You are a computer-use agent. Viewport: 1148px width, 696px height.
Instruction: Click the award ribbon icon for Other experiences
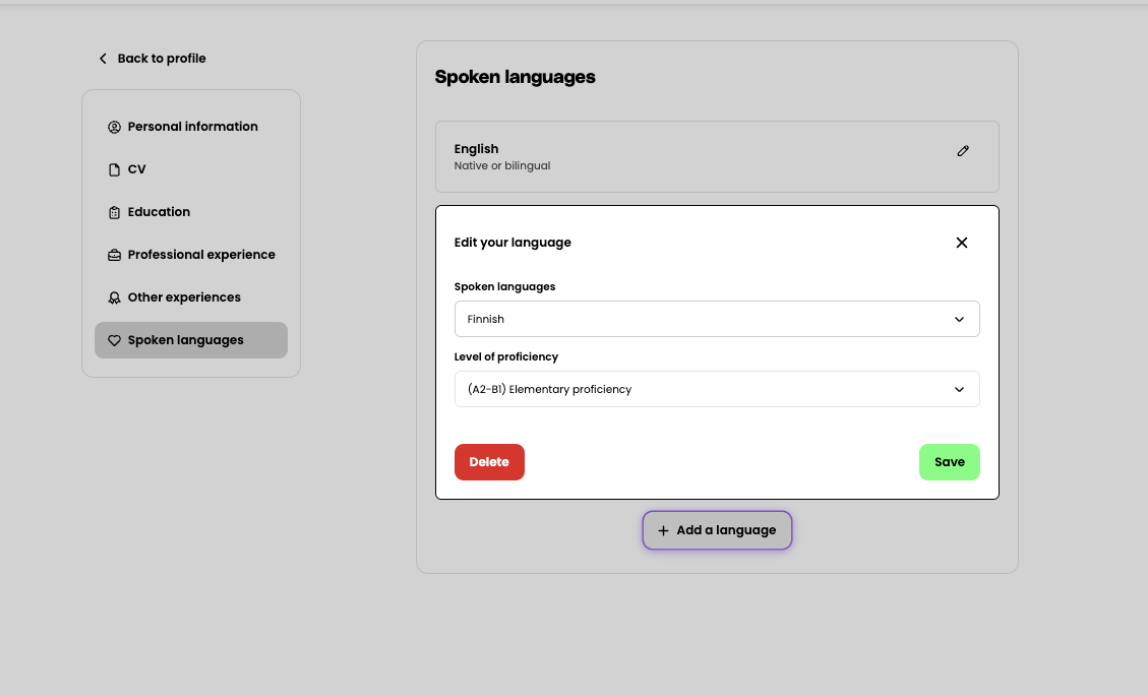[114, 298]
